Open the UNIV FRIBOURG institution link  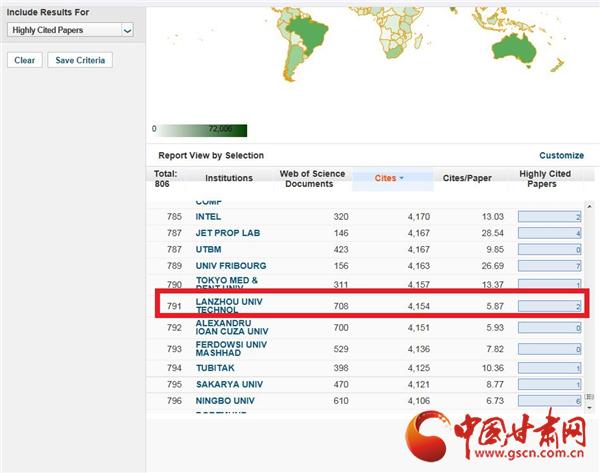click(x=229, y=265)
